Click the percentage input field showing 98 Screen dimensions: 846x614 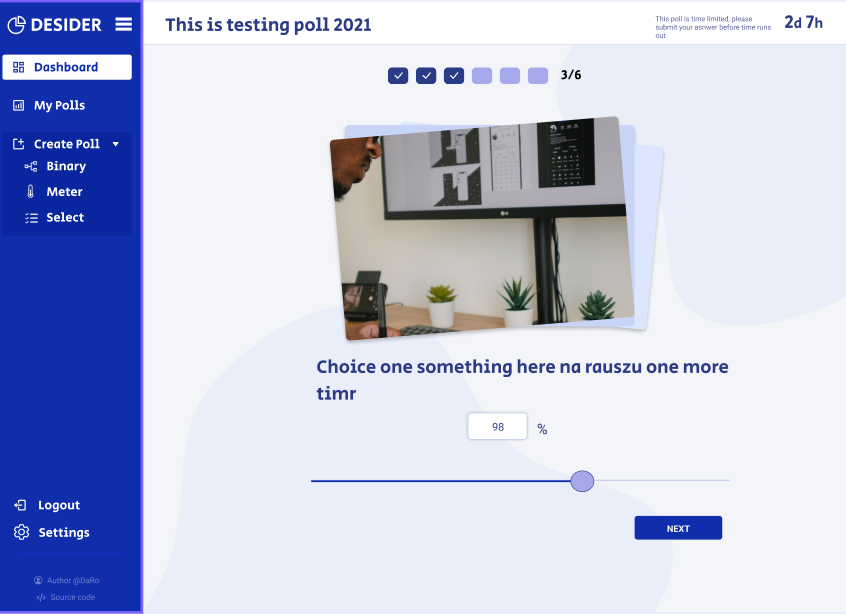click(x=497, y=426)
